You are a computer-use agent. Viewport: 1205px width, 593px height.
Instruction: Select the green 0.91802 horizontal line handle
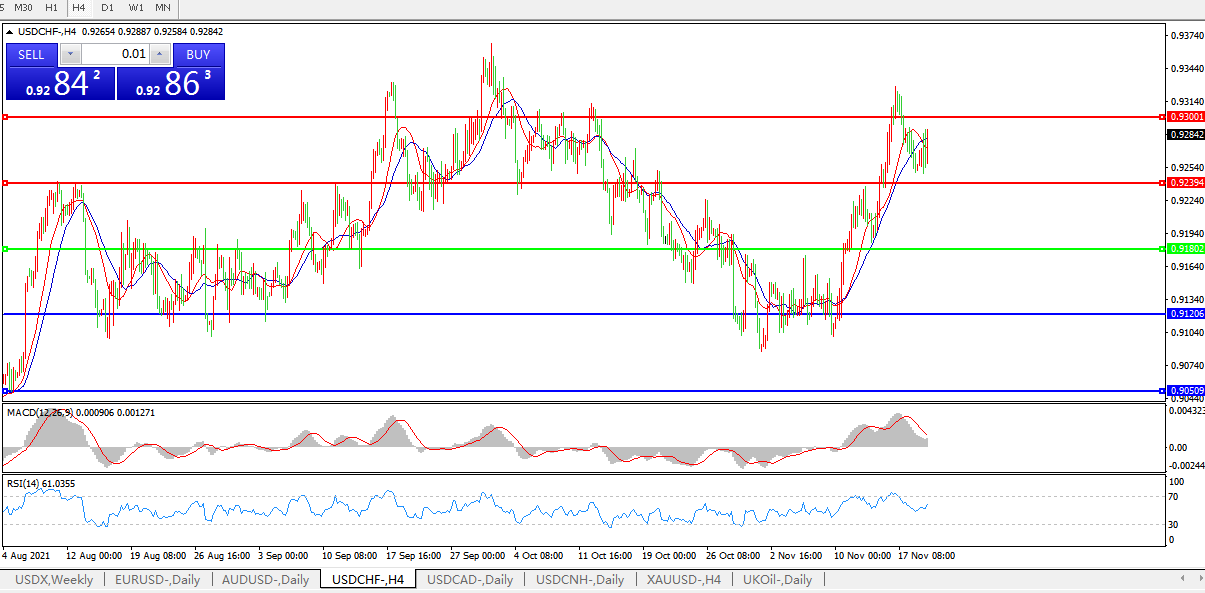tap(5, 249)
